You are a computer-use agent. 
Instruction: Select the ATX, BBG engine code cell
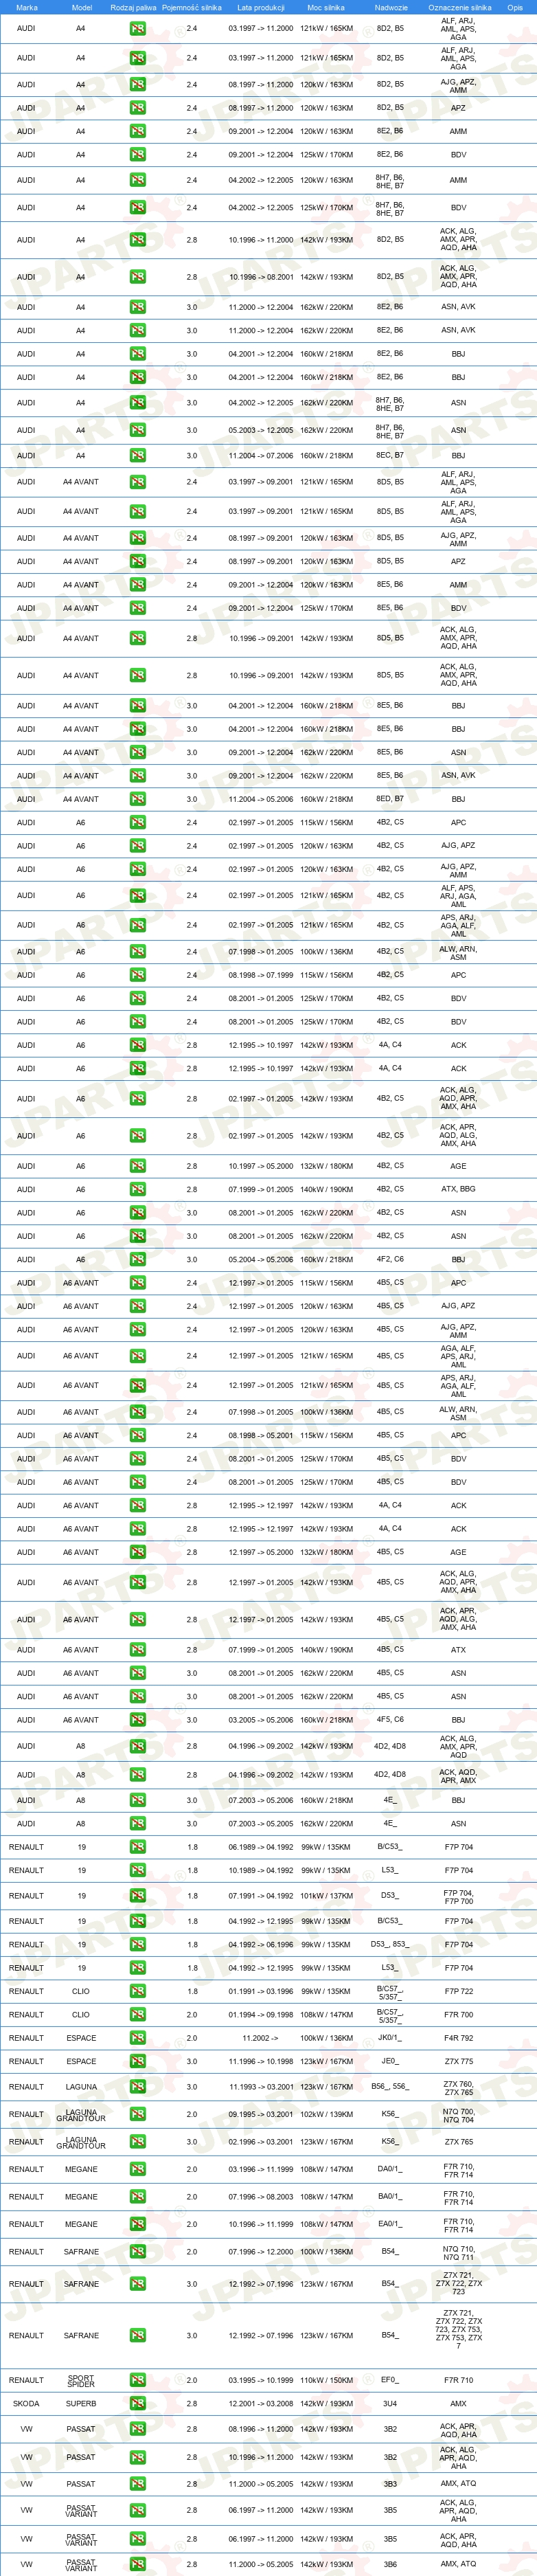tap(458, 1189)
